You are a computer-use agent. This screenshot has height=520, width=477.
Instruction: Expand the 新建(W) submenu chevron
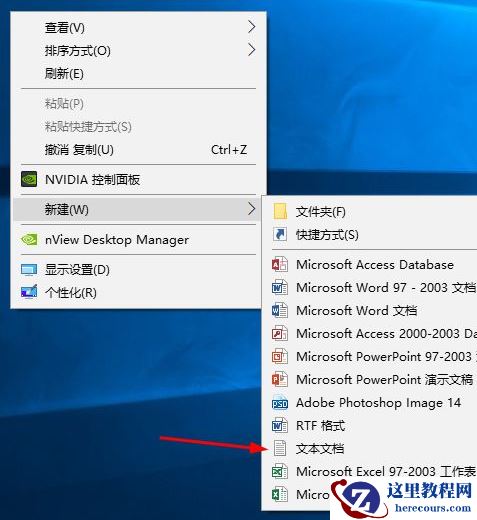point(252,209)
